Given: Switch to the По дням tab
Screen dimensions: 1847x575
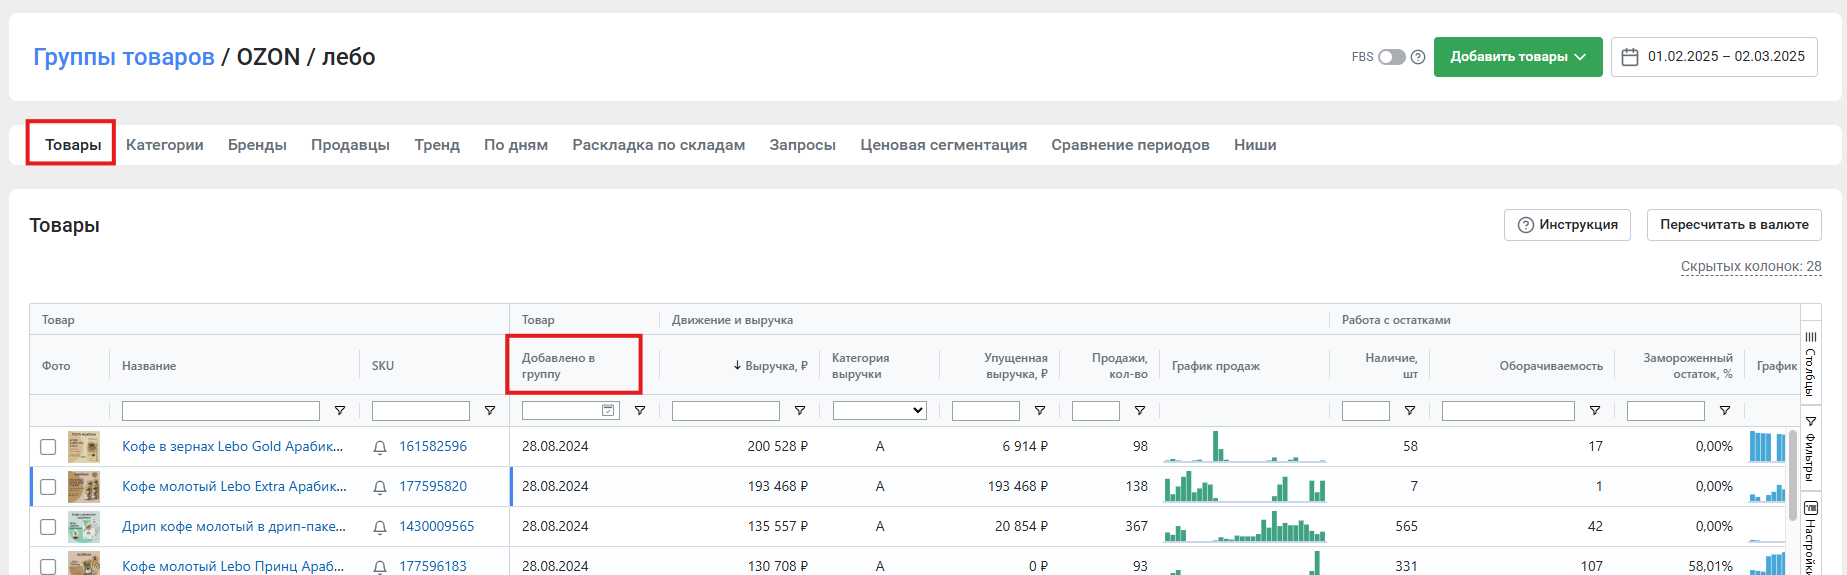Looking at the screenshot, I should (516, 145).
